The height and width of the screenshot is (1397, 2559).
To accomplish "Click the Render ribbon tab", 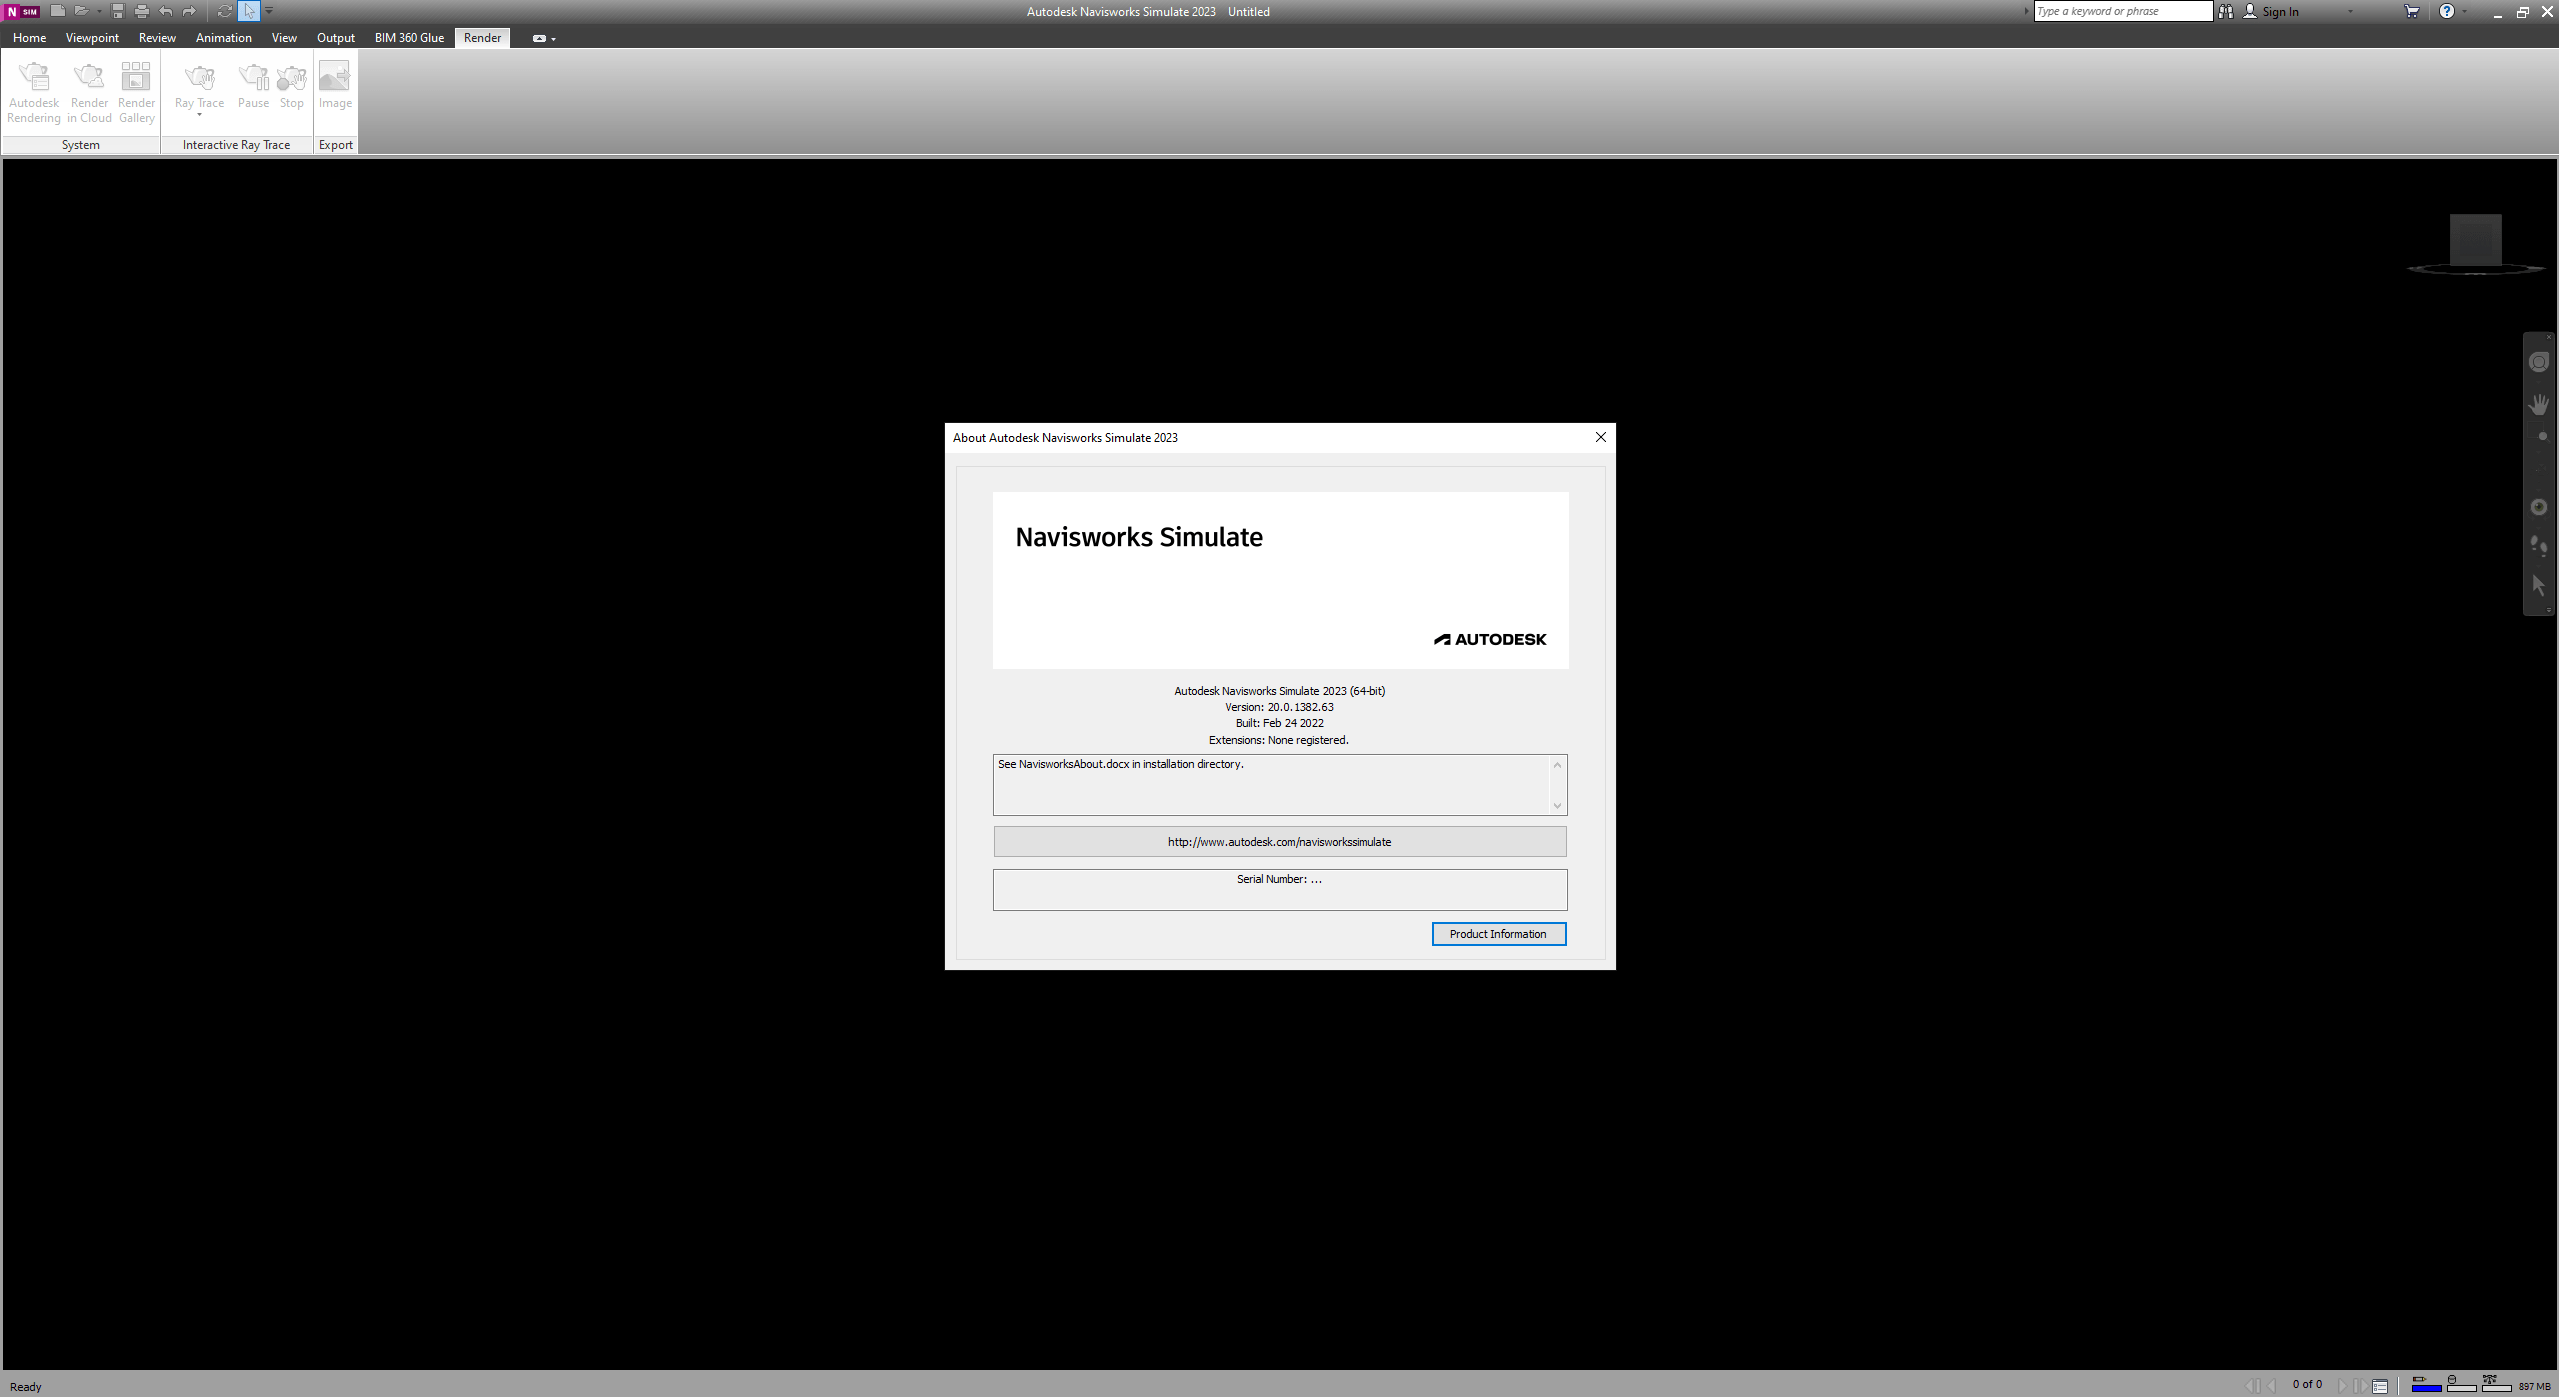I will 483,38.
